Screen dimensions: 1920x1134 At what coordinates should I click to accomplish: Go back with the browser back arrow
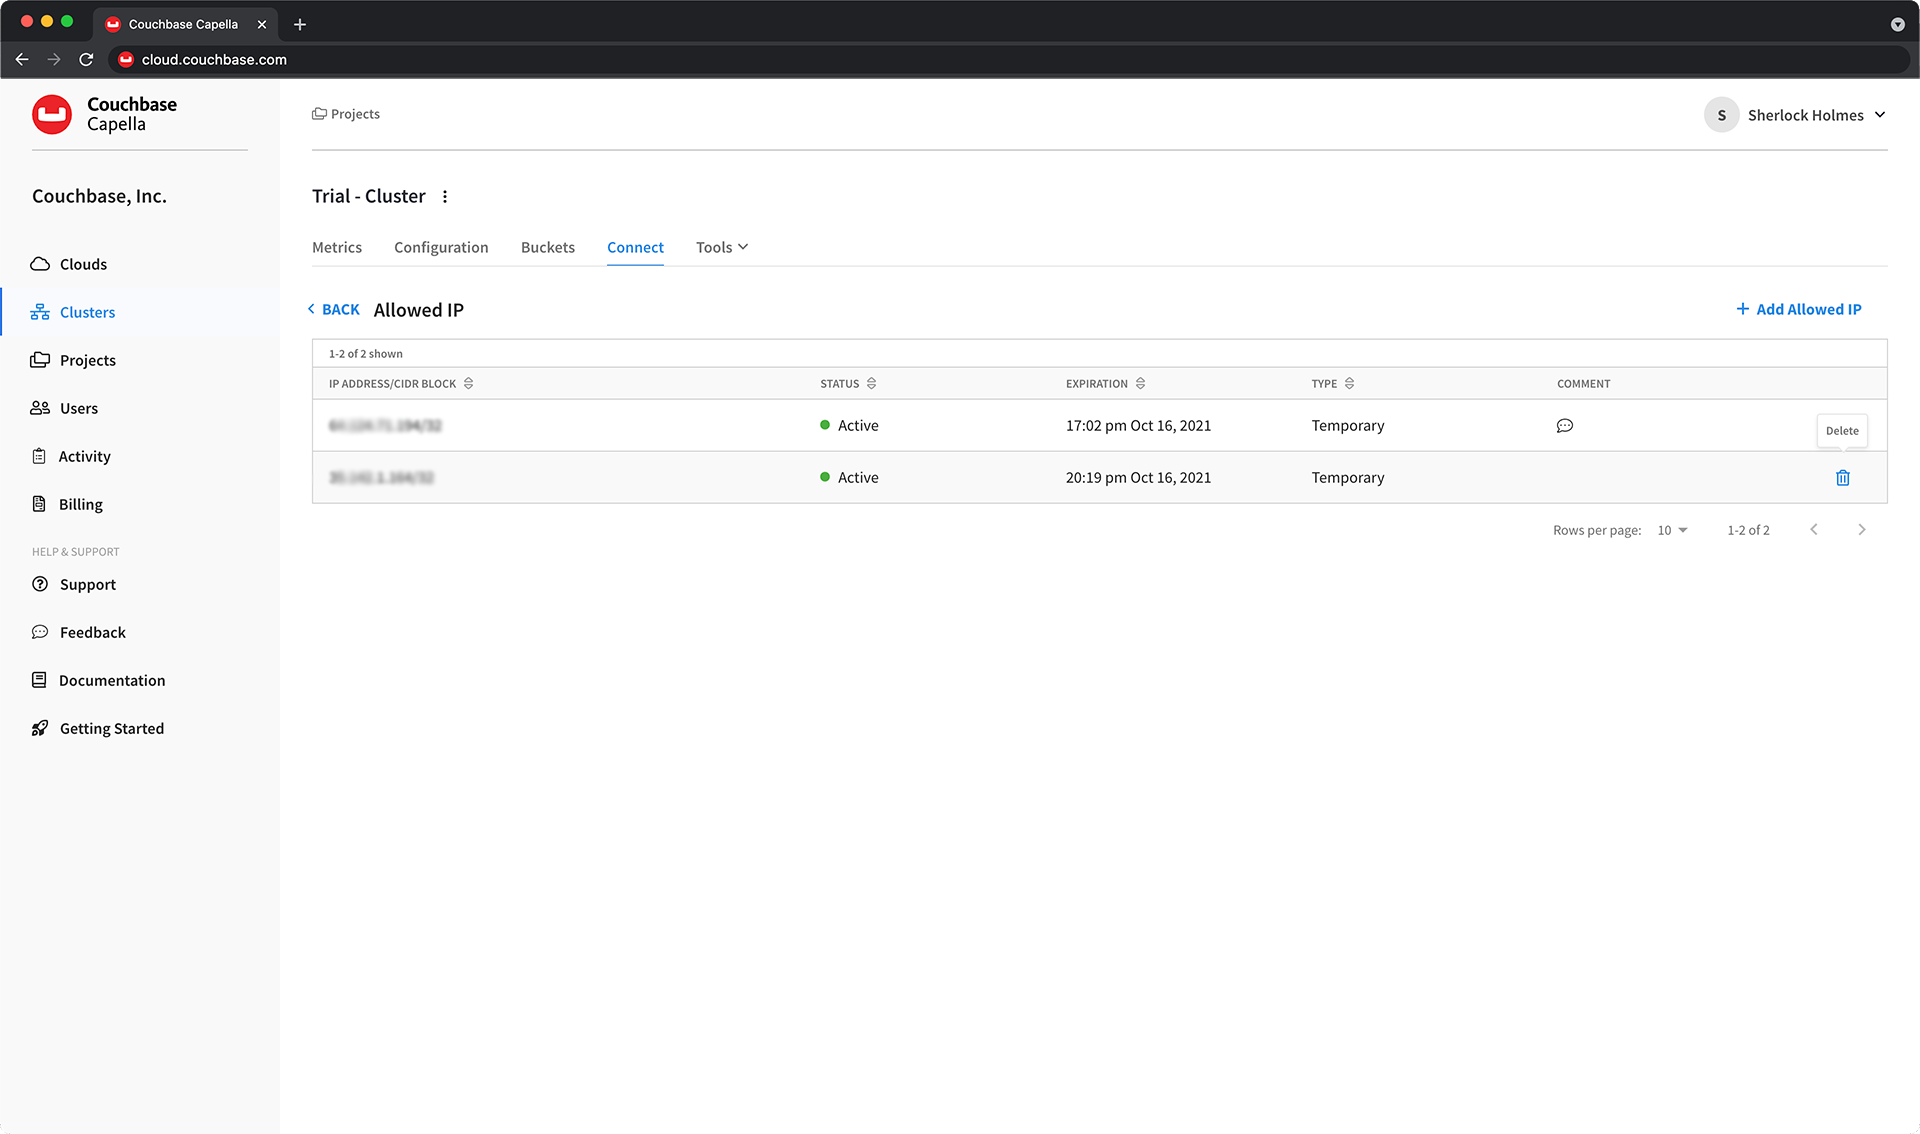(x=22, y=60)
